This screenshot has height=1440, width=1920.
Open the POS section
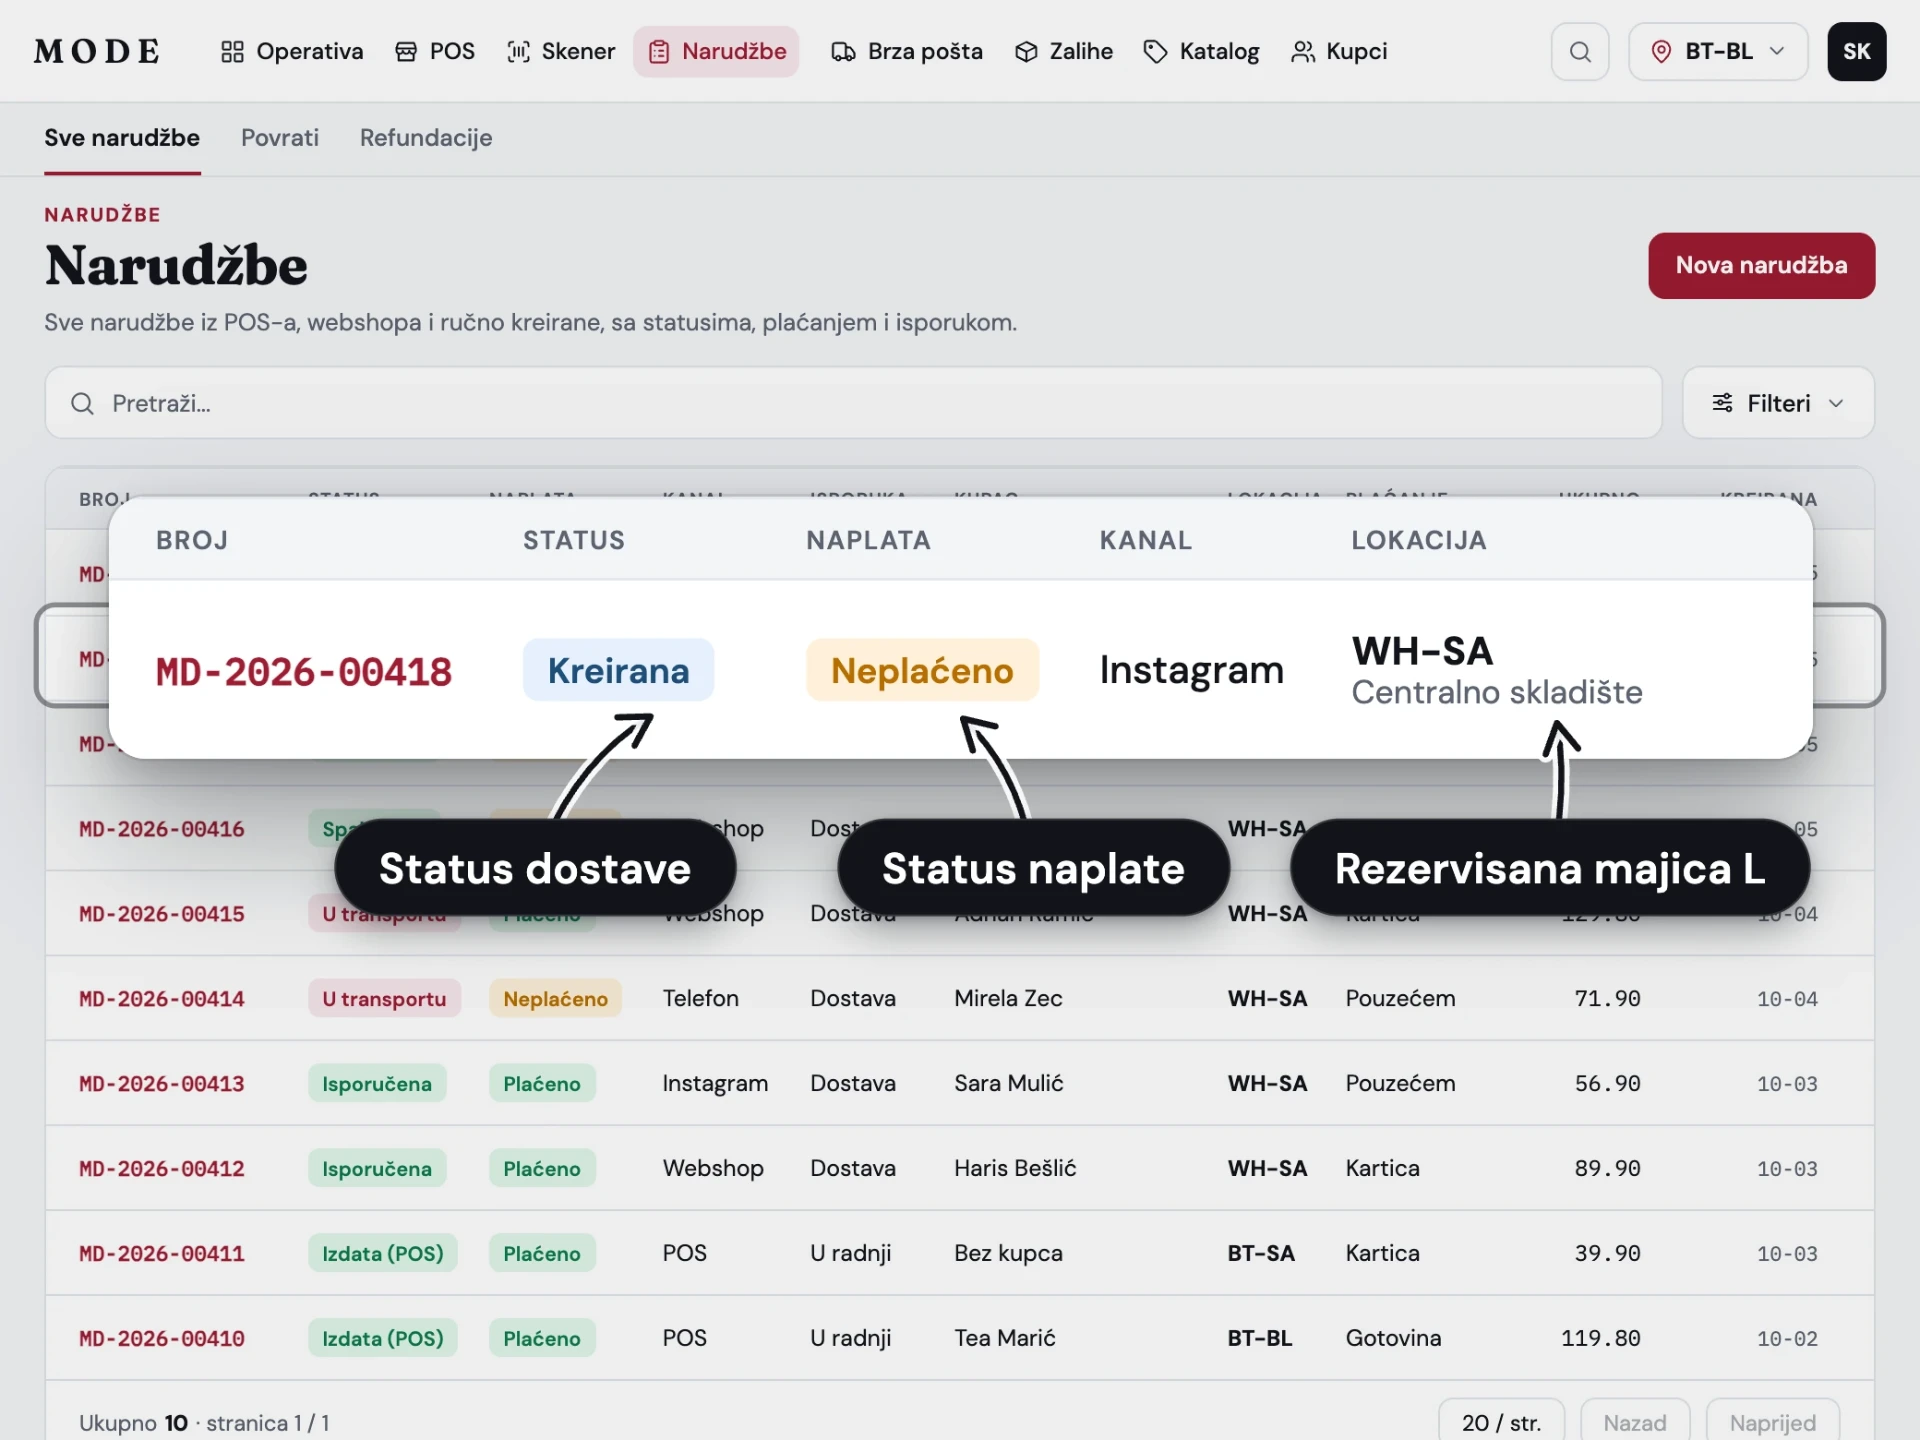click(x=435, y=51)
